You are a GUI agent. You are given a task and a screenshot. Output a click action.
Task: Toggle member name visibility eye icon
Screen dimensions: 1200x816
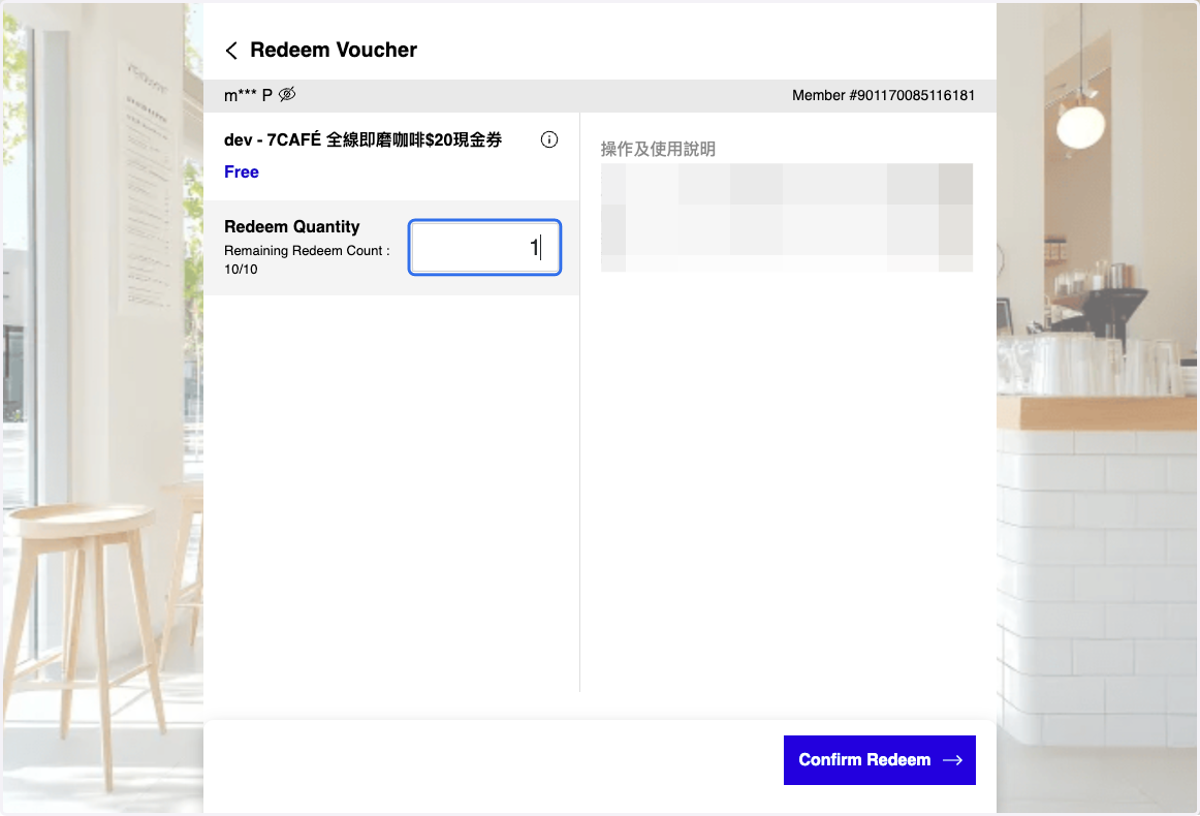(287, 95)
